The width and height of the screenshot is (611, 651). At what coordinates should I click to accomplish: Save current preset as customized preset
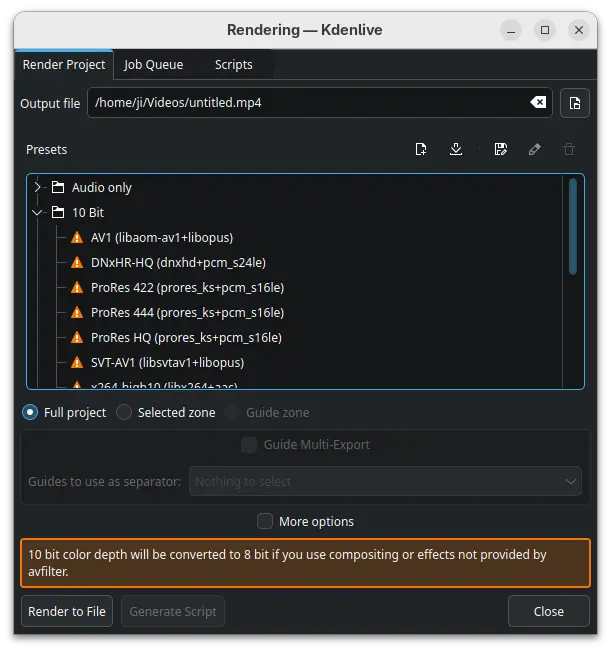click(501, 150)
